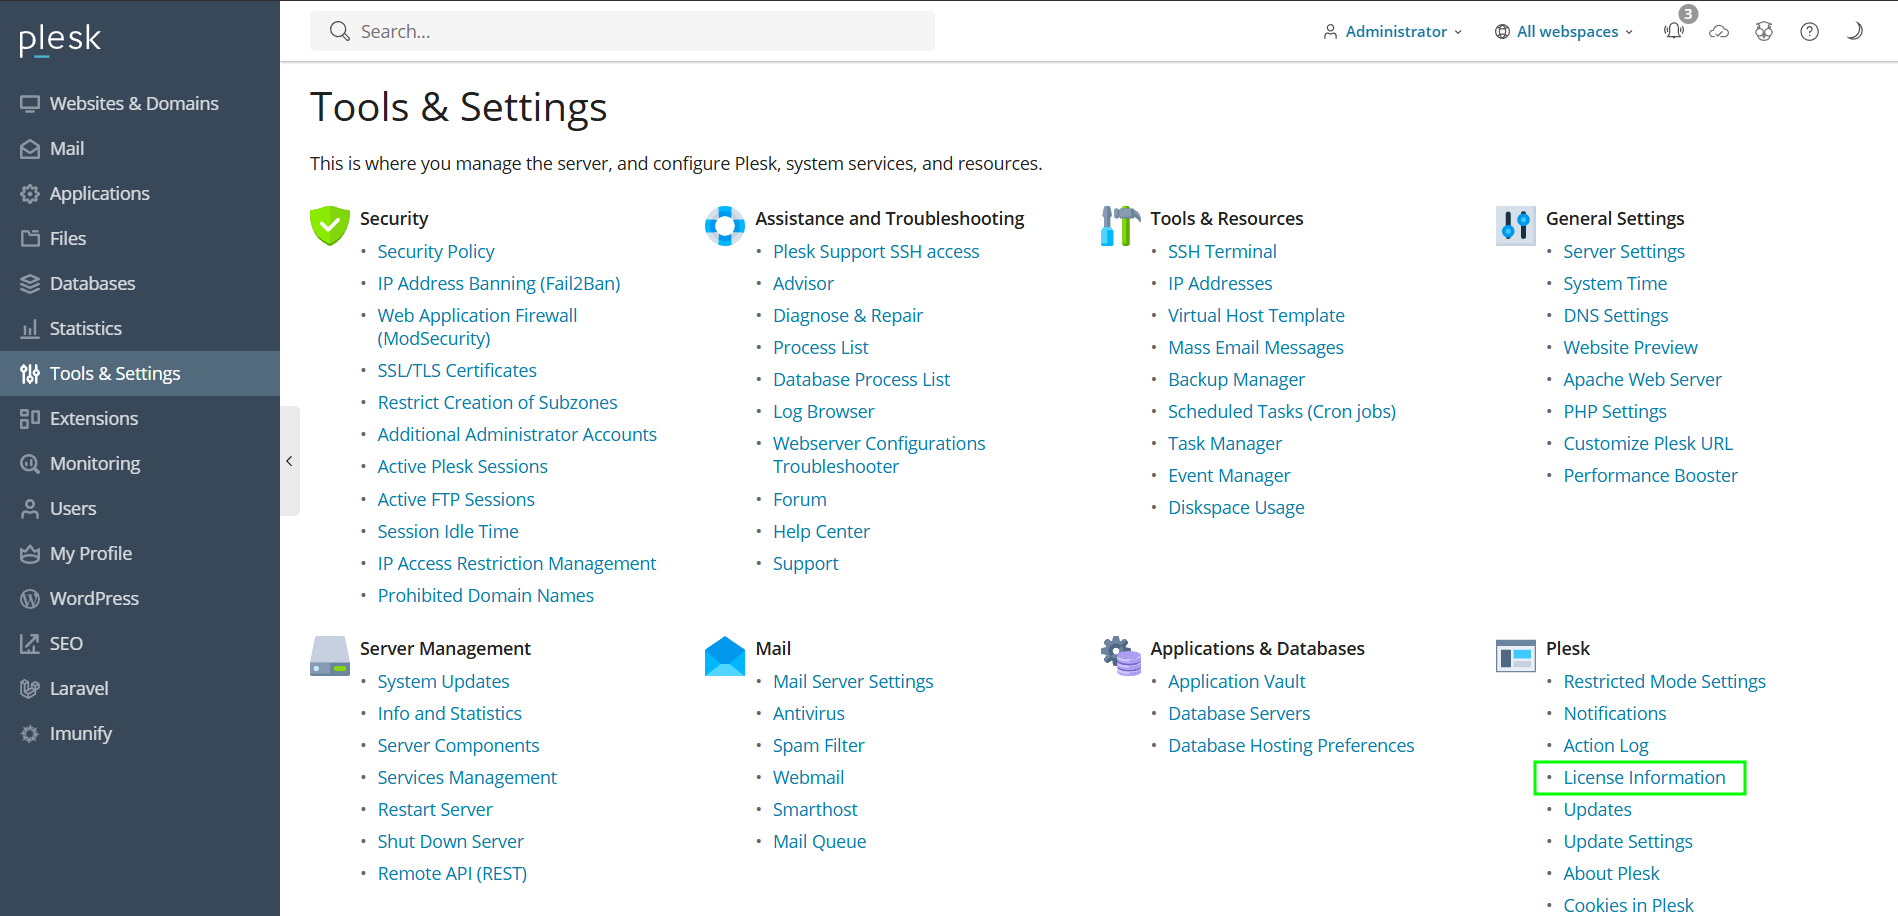Screen dimensions: 1898x916
Task: Open Imunify from its sidebar icon
Action: [x=29, y=733]
